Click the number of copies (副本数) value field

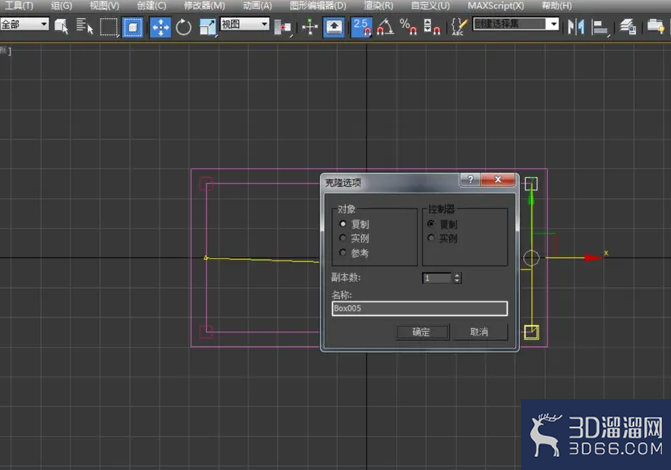pos(437,278)
